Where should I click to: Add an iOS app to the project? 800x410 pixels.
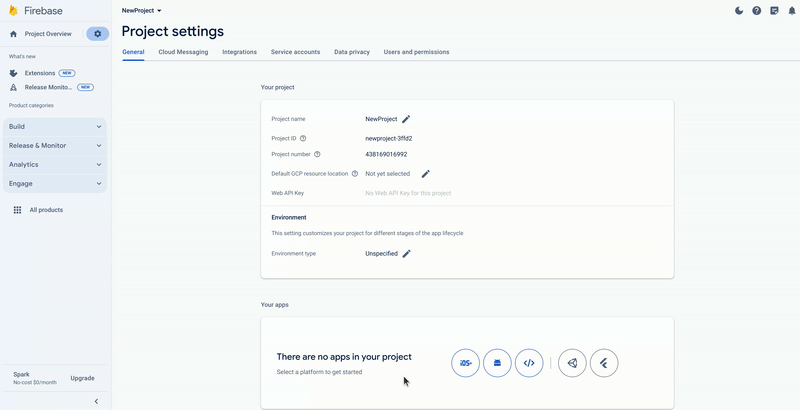click(x=466, y=363)
